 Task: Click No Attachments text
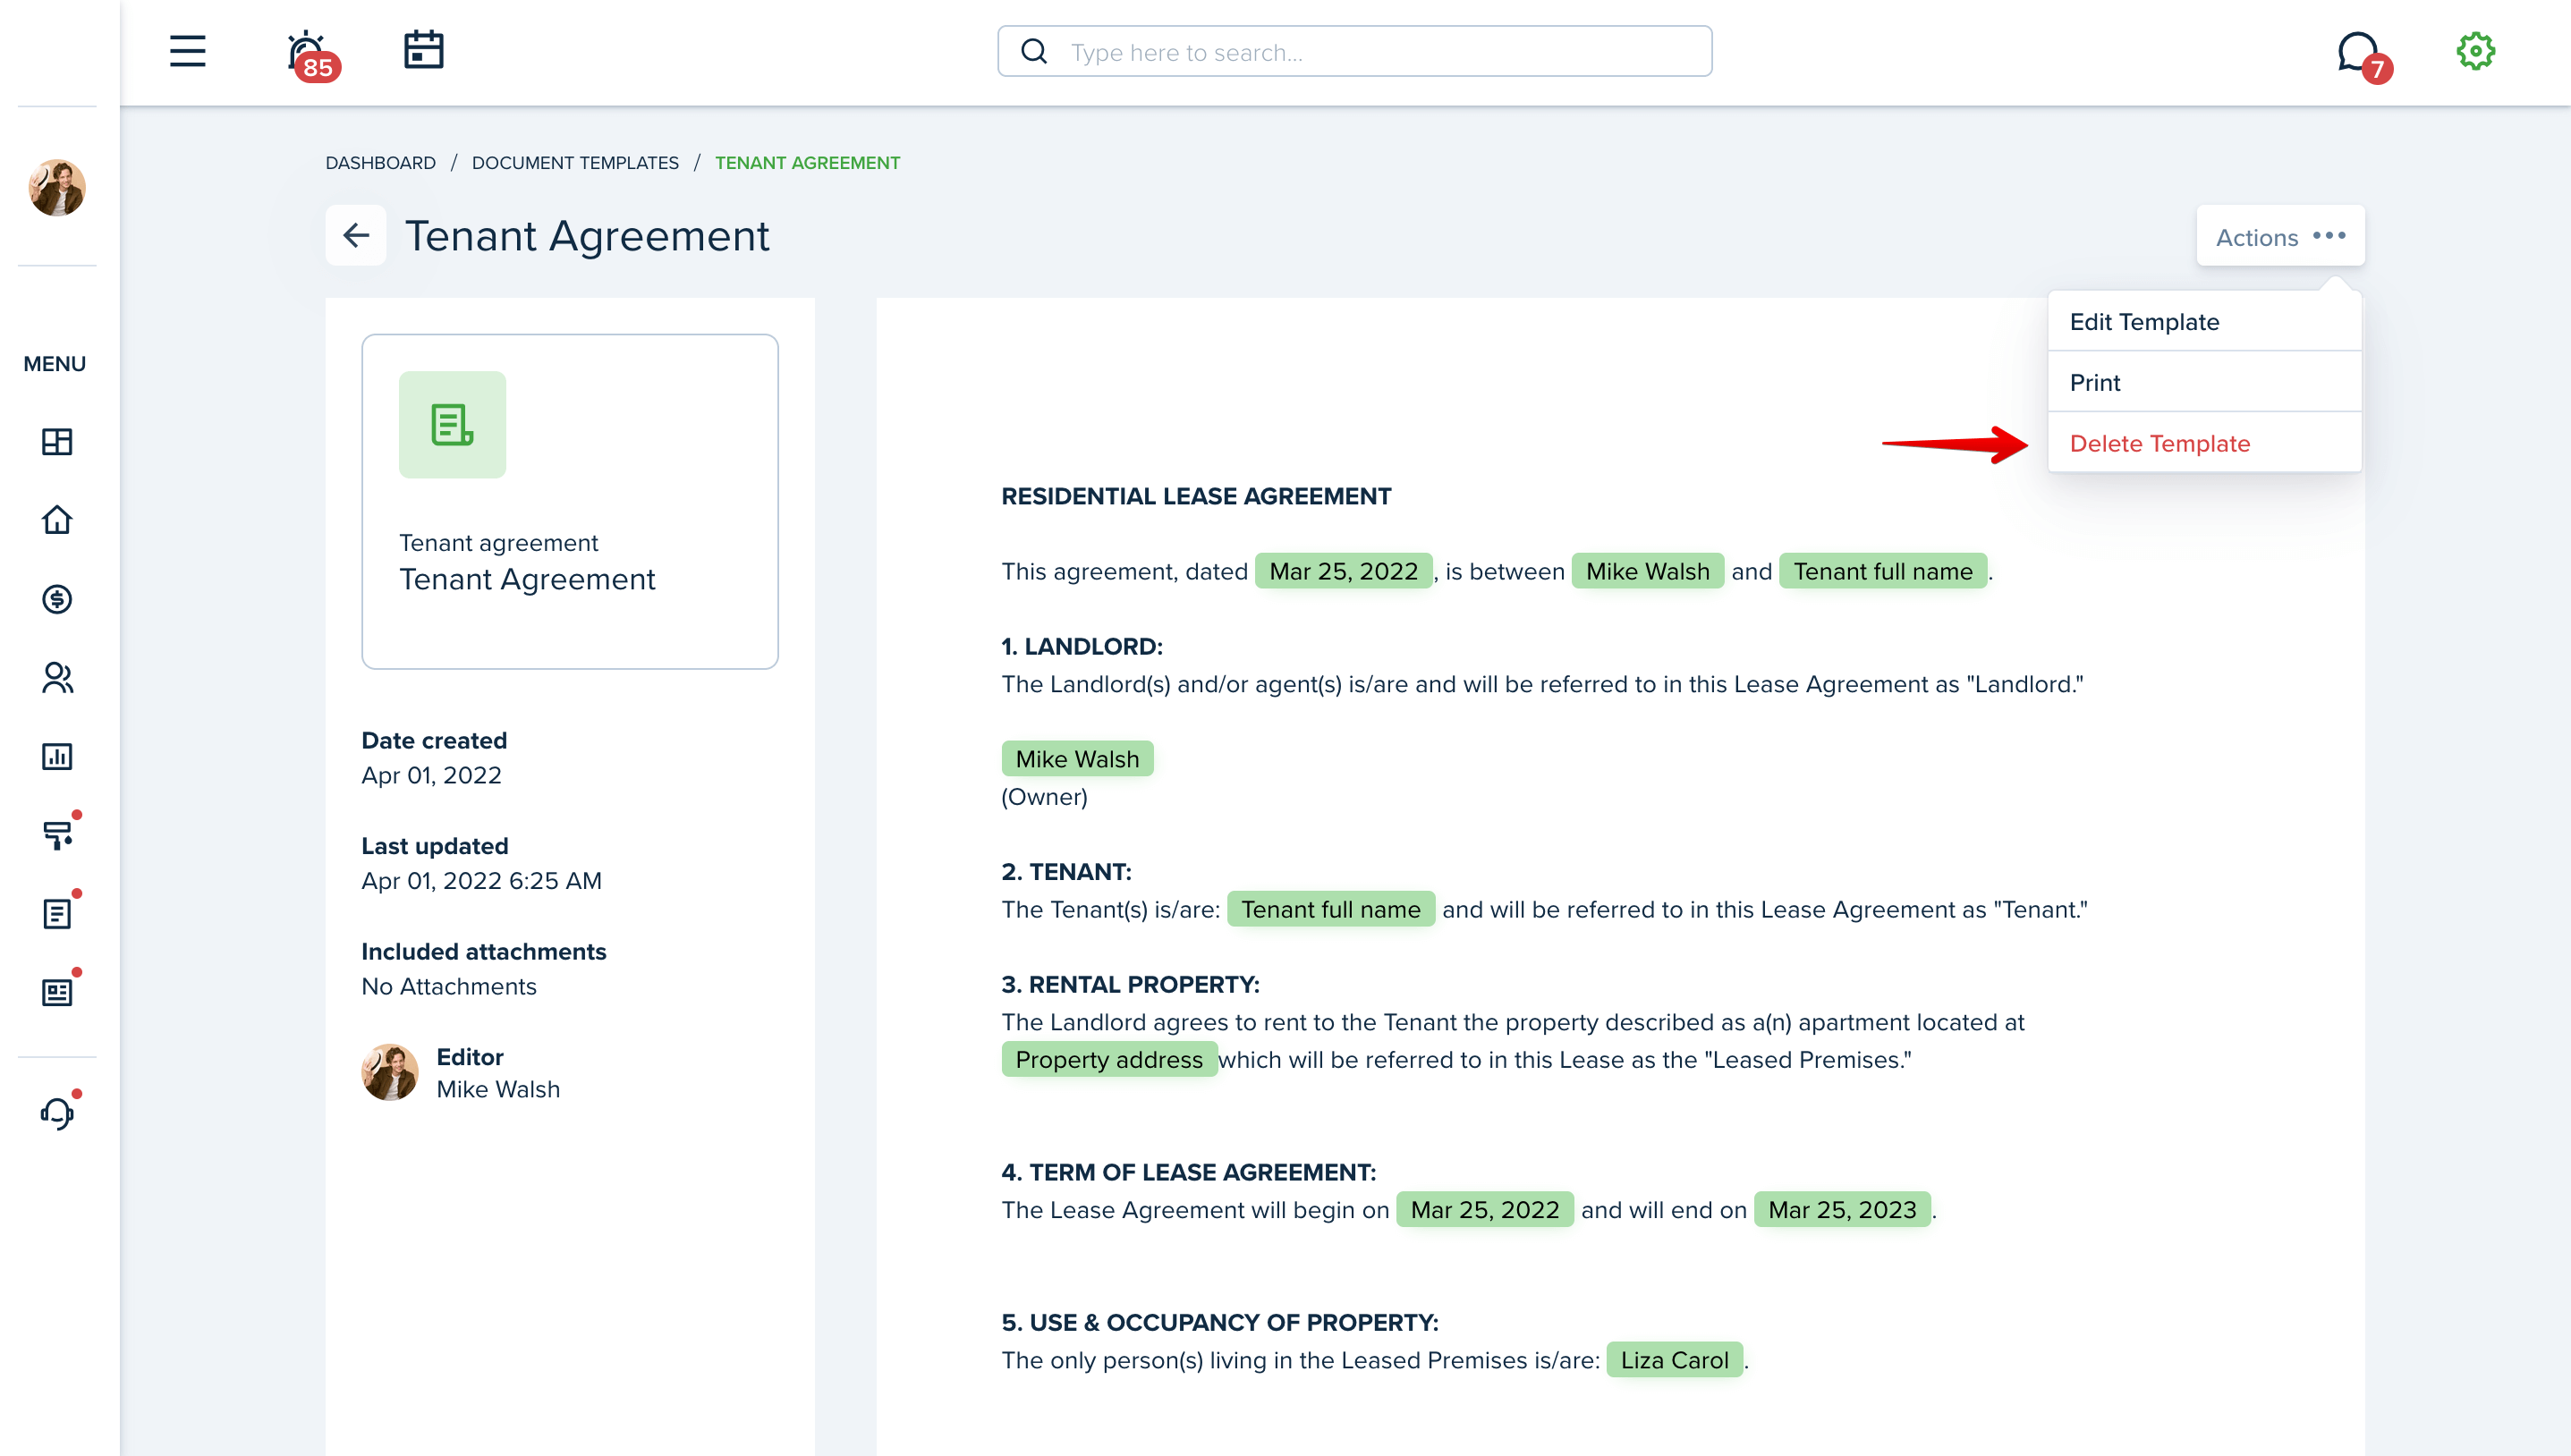coord(449,986)
